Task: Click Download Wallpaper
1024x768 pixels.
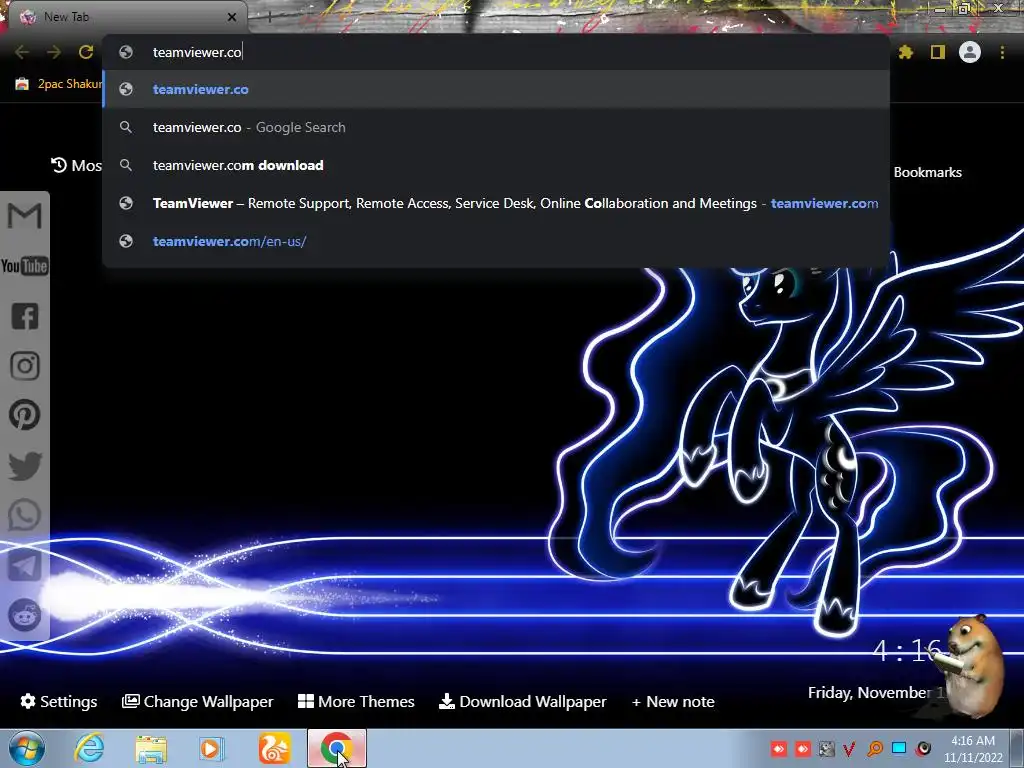Action: [522, 701]
